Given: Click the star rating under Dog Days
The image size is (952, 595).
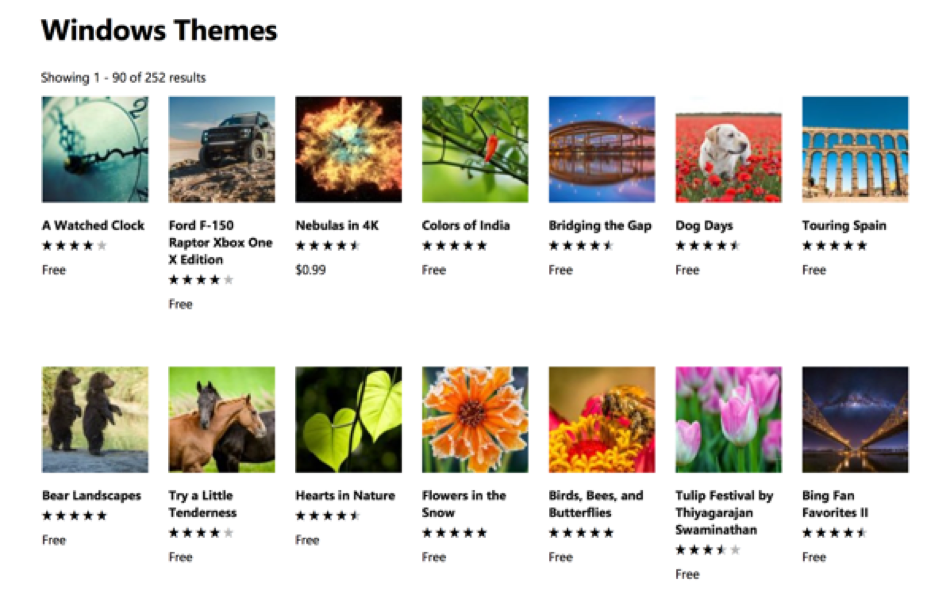Looking at the screenshot, I should point(707,246).
